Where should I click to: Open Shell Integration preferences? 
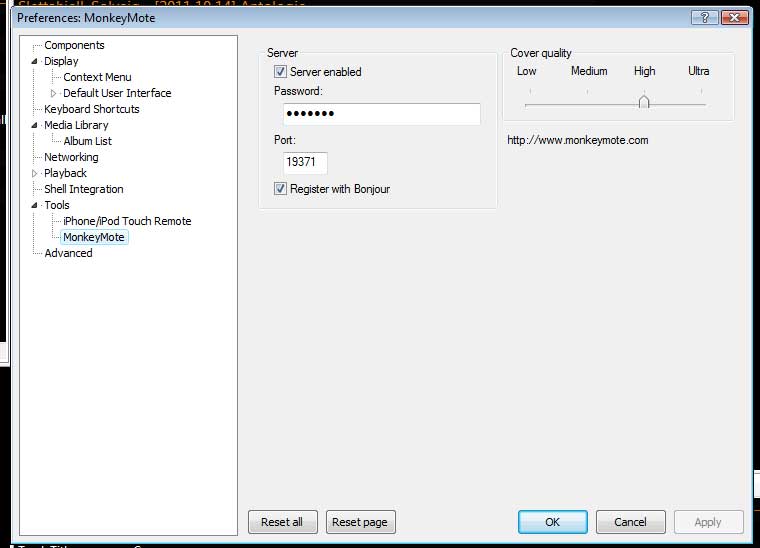pos(84,189)
